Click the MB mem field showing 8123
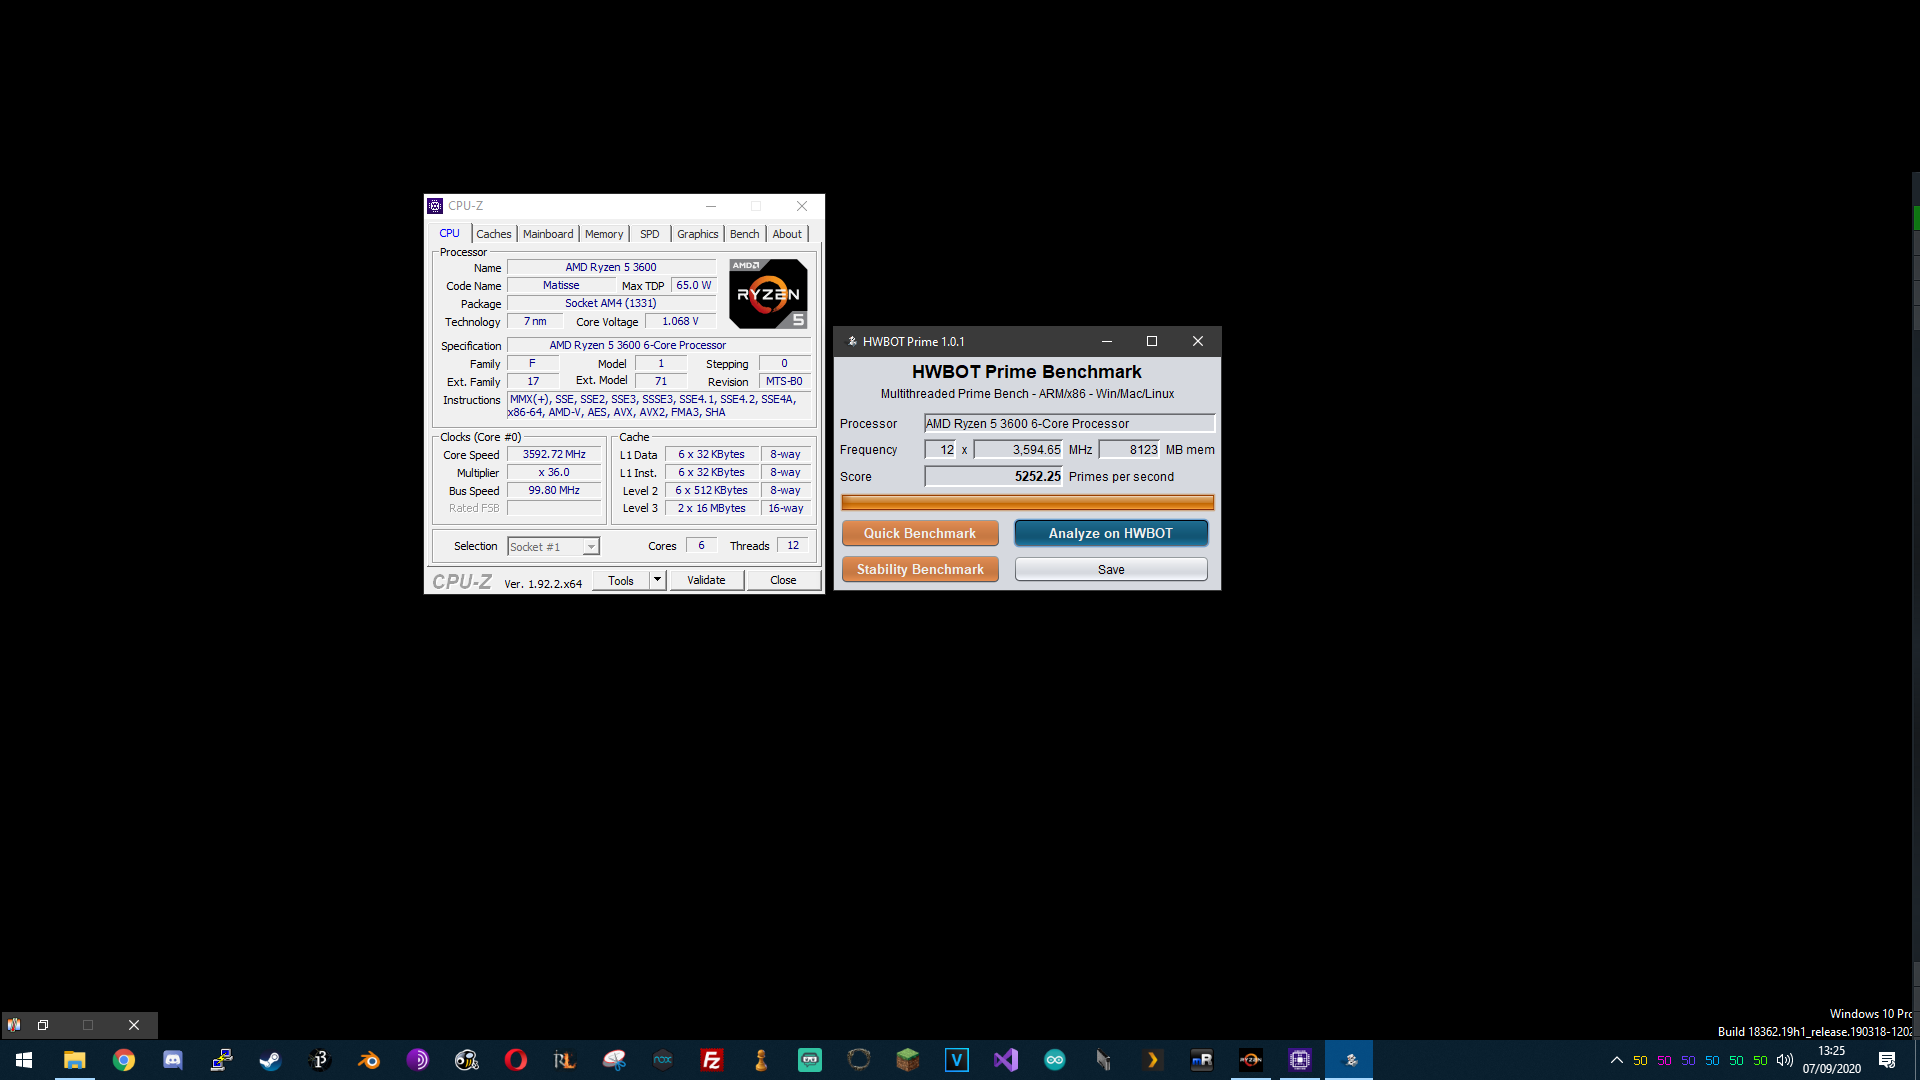 (x=1129, y=450)
